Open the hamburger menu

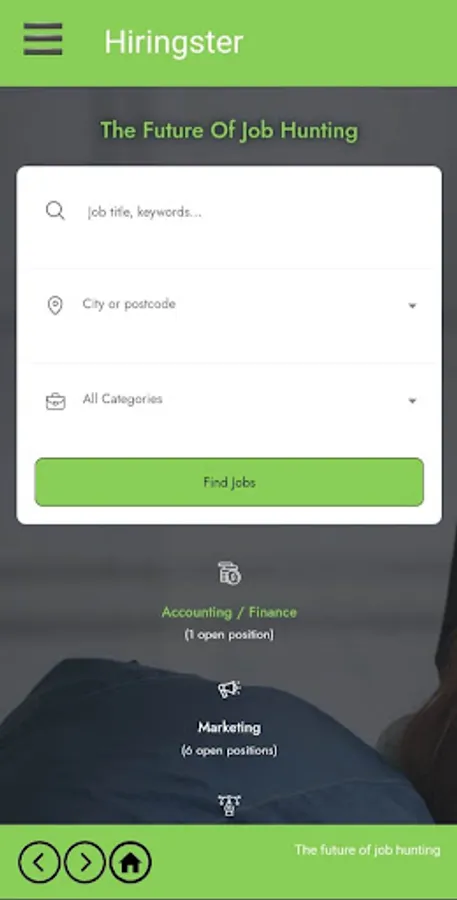point(43,39)
